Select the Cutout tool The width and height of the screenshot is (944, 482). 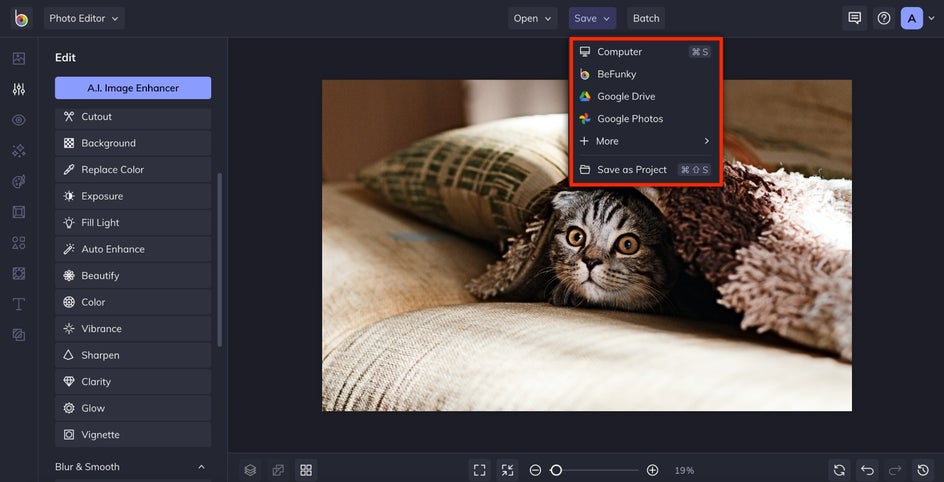(x=133, y=118)
